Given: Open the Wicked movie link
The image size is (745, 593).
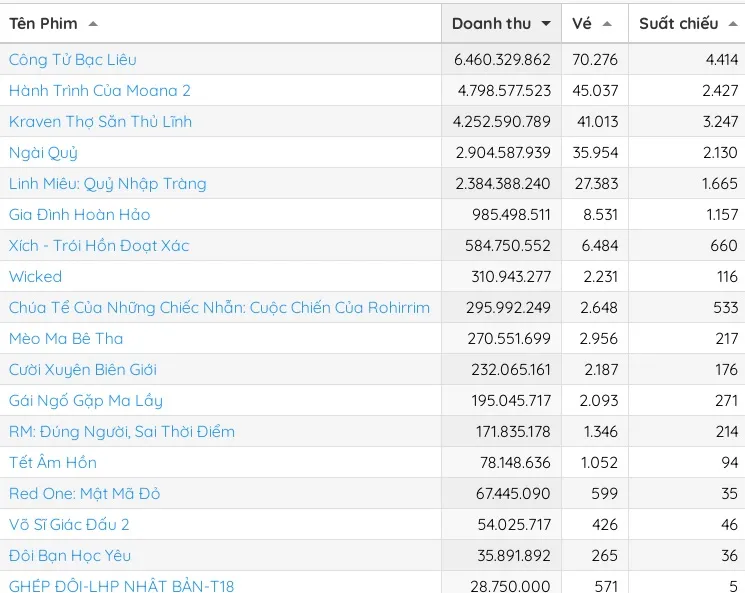Looking at the screenshot, I should pyautogui.click(x=35, y=277).
